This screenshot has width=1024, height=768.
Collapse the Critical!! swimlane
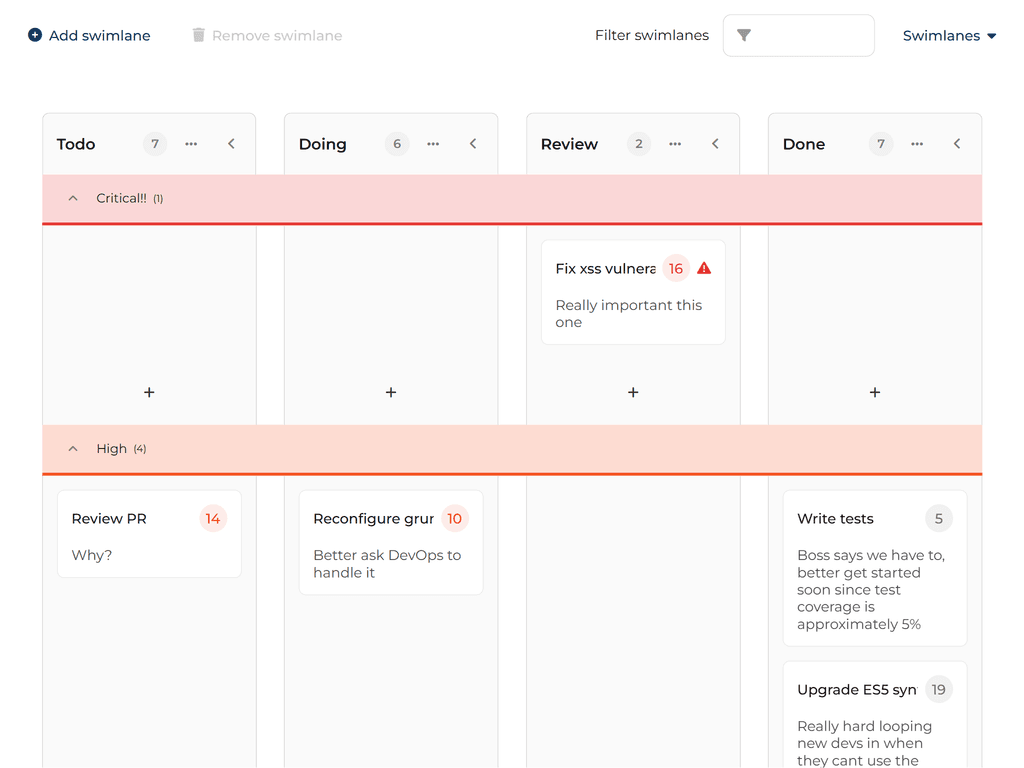(73, 199)
